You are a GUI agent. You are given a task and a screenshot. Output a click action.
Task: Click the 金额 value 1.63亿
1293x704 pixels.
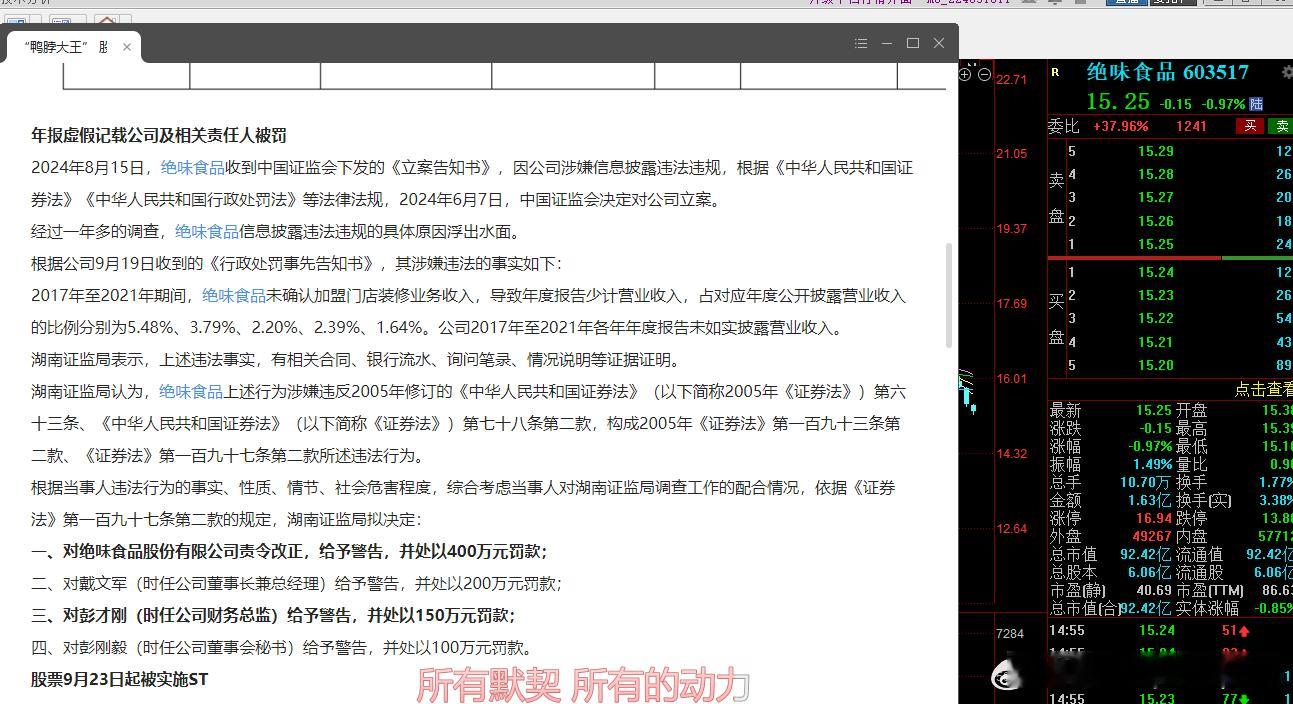click(x=1151, y=500)
